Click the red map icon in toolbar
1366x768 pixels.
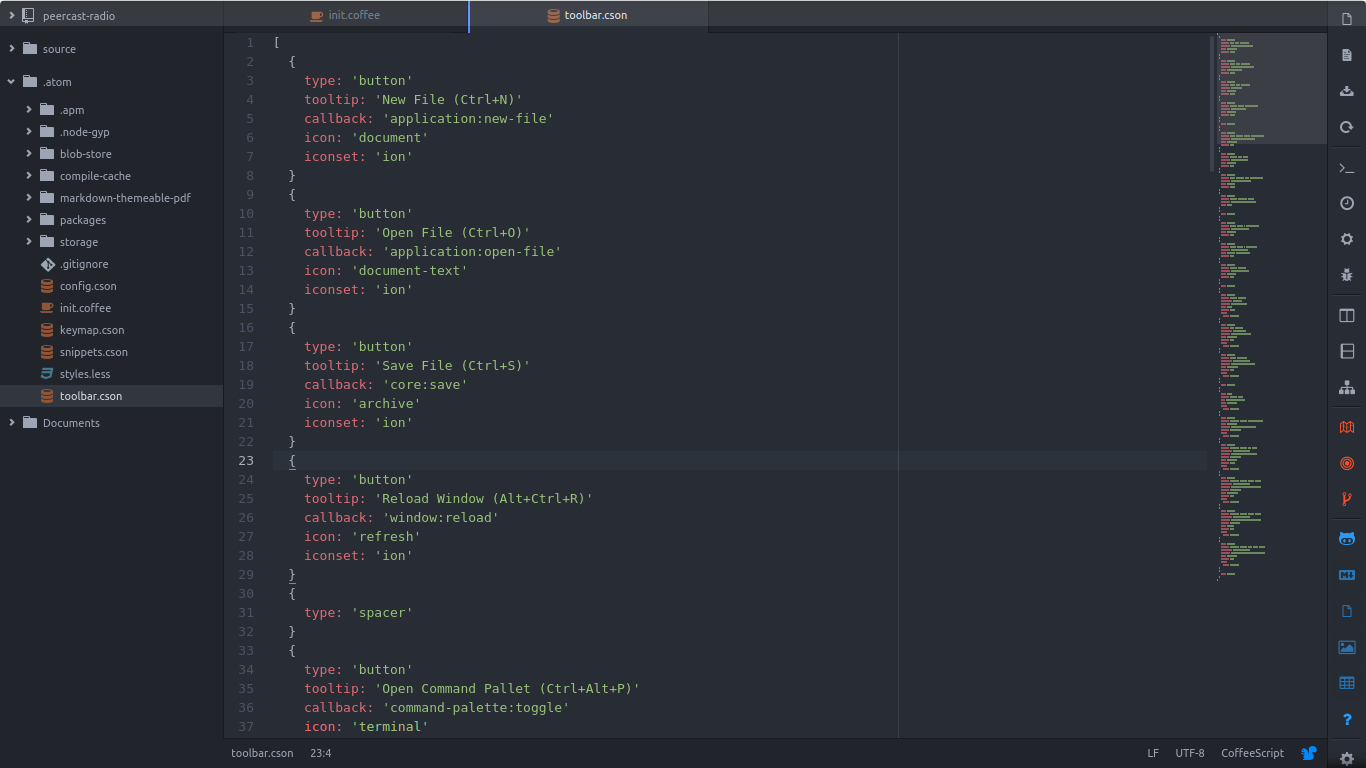(x=1347, y=427)
